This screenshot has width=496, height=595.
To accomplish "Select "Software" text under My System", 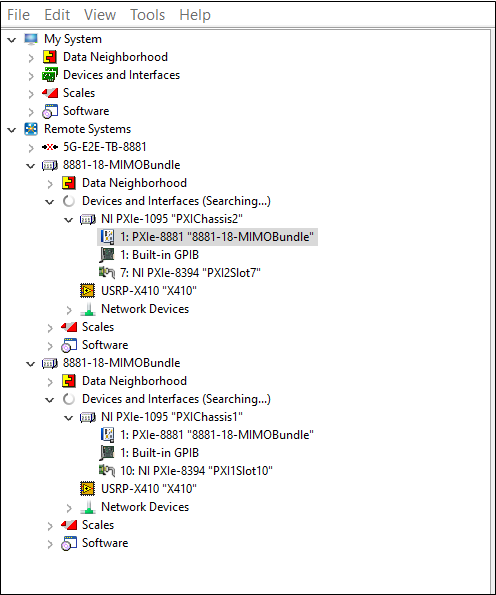I will coord(86,111).
